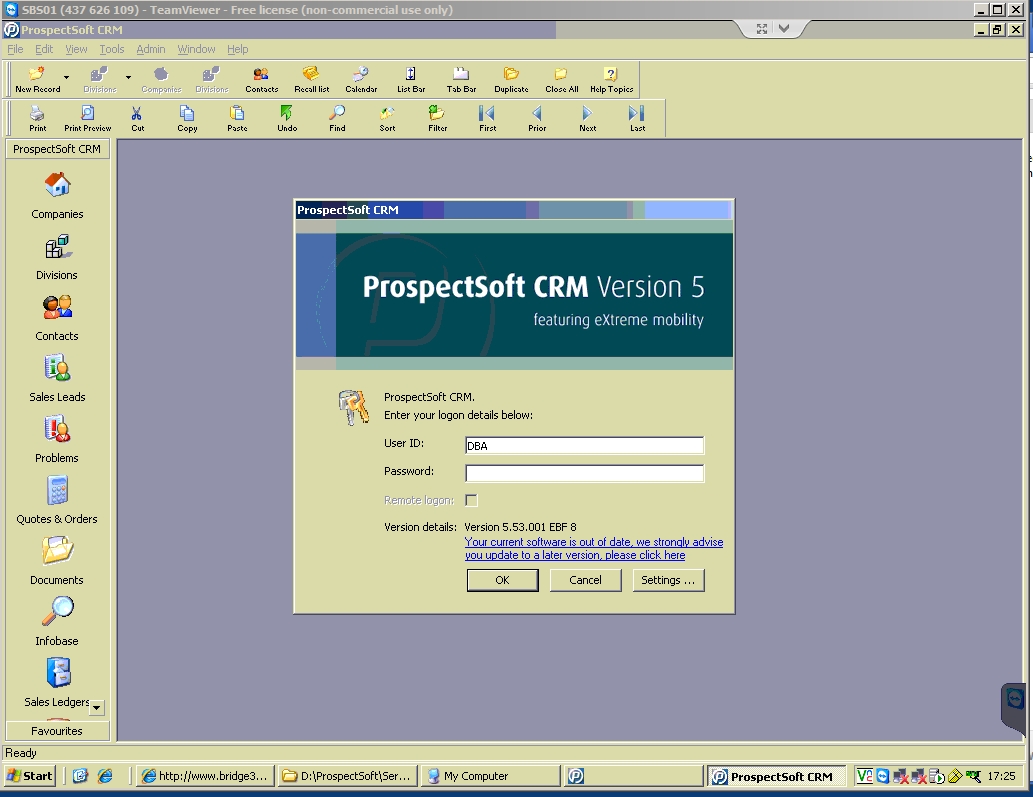
Task: Open Help Topics from the toolbar
Action: pyautogui.click(x=611, y=80)
